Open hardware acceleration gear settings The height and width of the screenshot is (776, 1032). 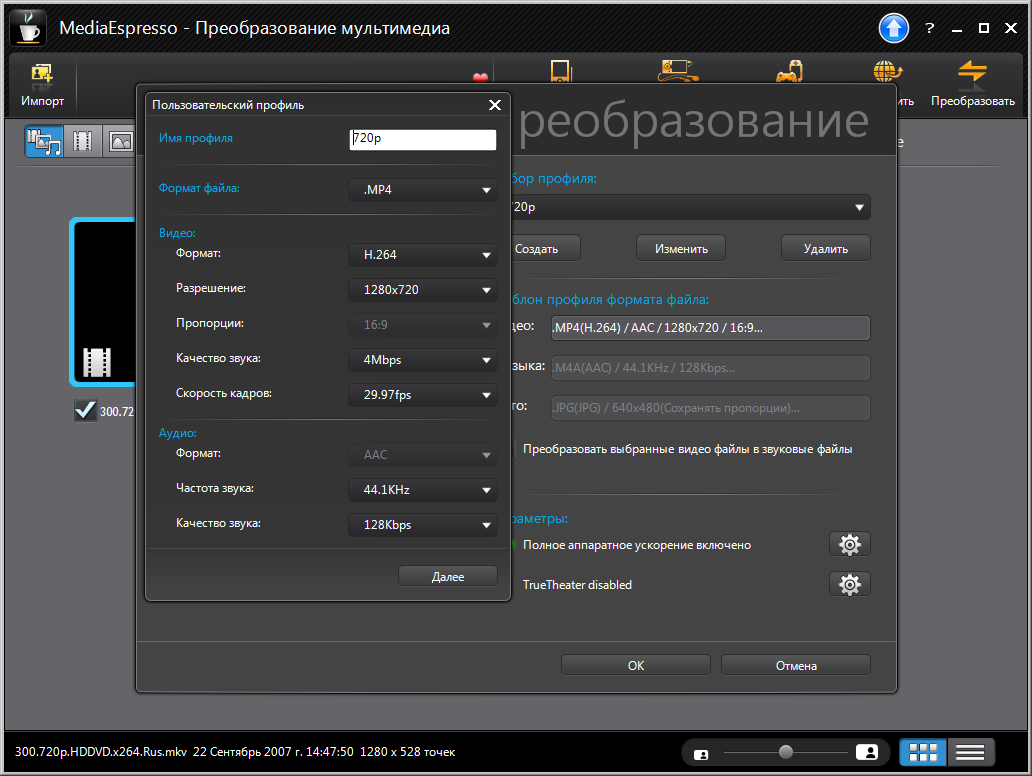point(849,545)
